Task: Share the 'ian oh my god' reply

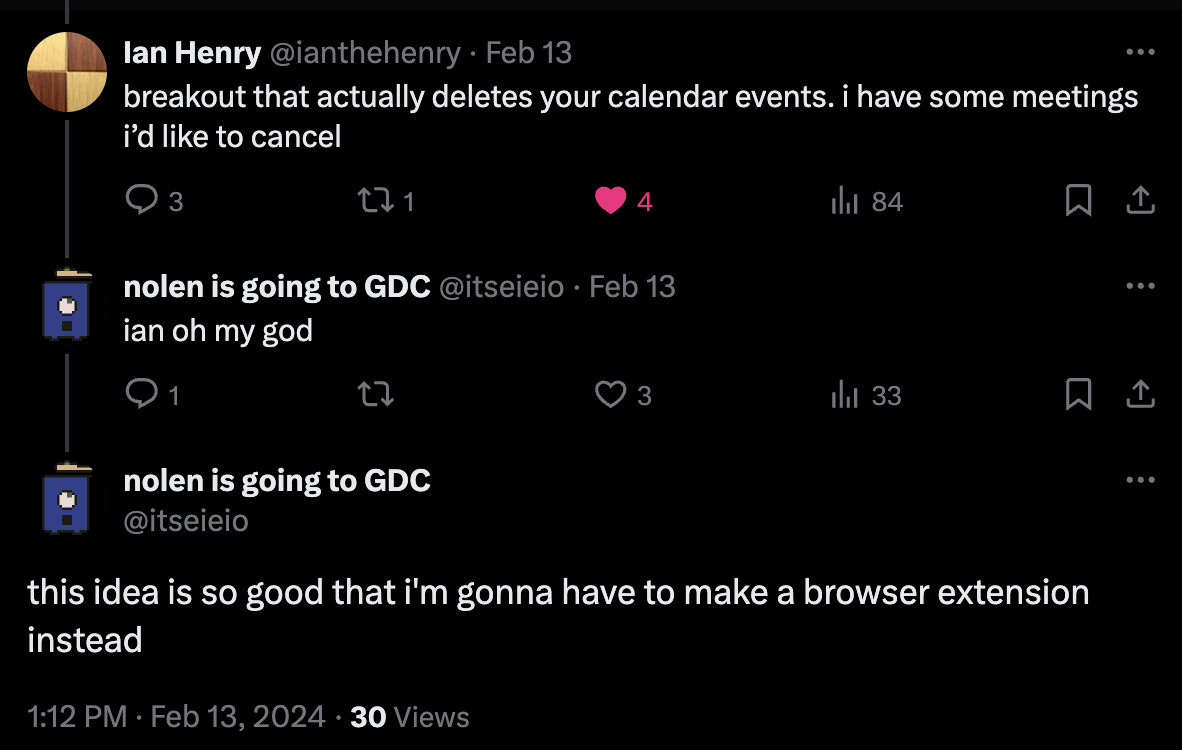Action: (1140, 395)
